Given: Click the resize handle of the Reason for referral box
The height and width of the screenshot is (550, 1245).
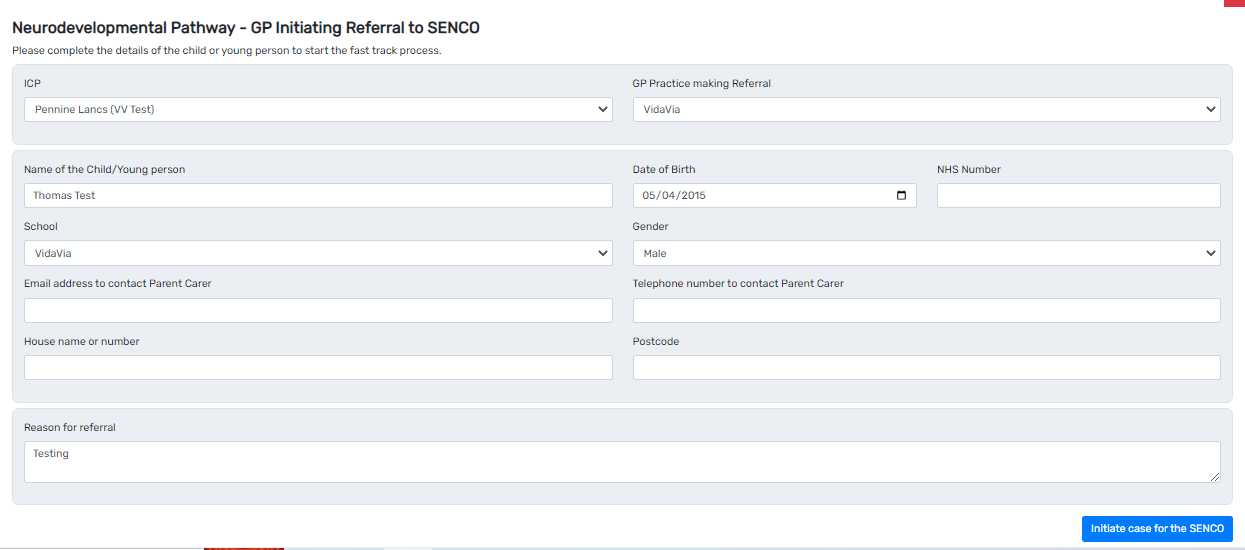Looking at the screenshot, I should 1215,477.
